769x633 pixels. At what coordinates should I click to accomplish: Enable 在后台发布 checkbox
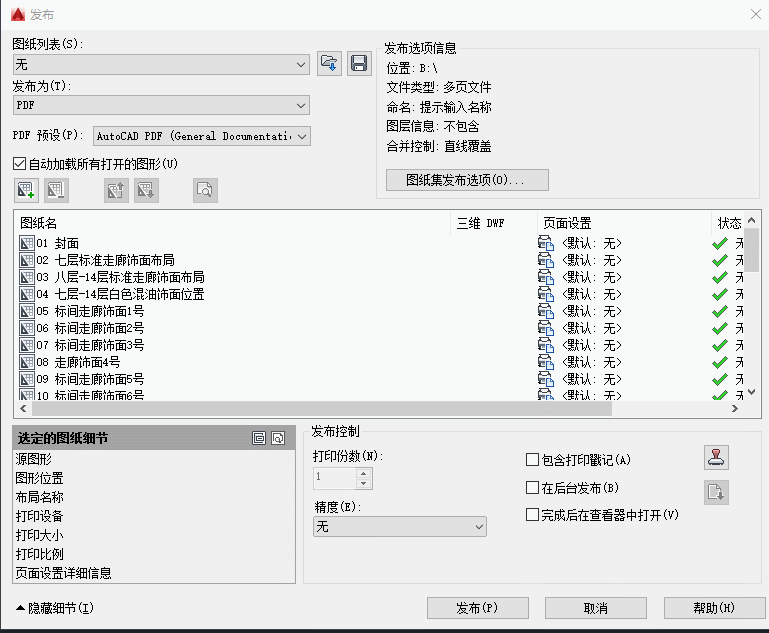(x=532, y=488)
